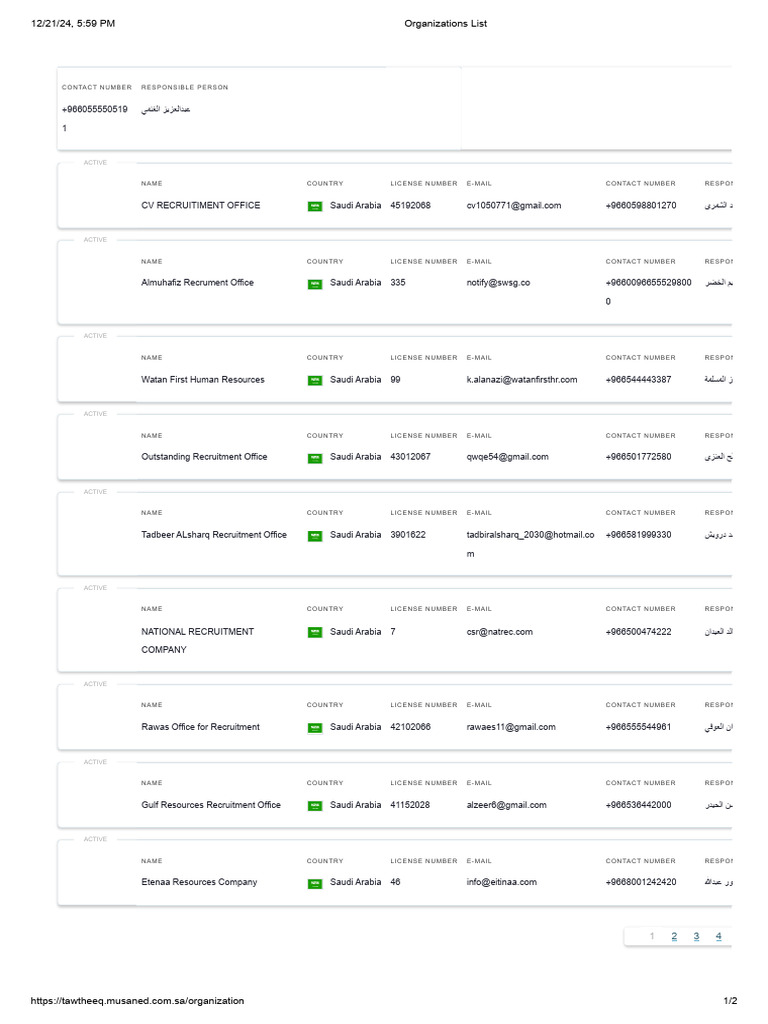Click flag icon in Watan First Human Resources row
The image size is (768, 1024).
(315, 380)
